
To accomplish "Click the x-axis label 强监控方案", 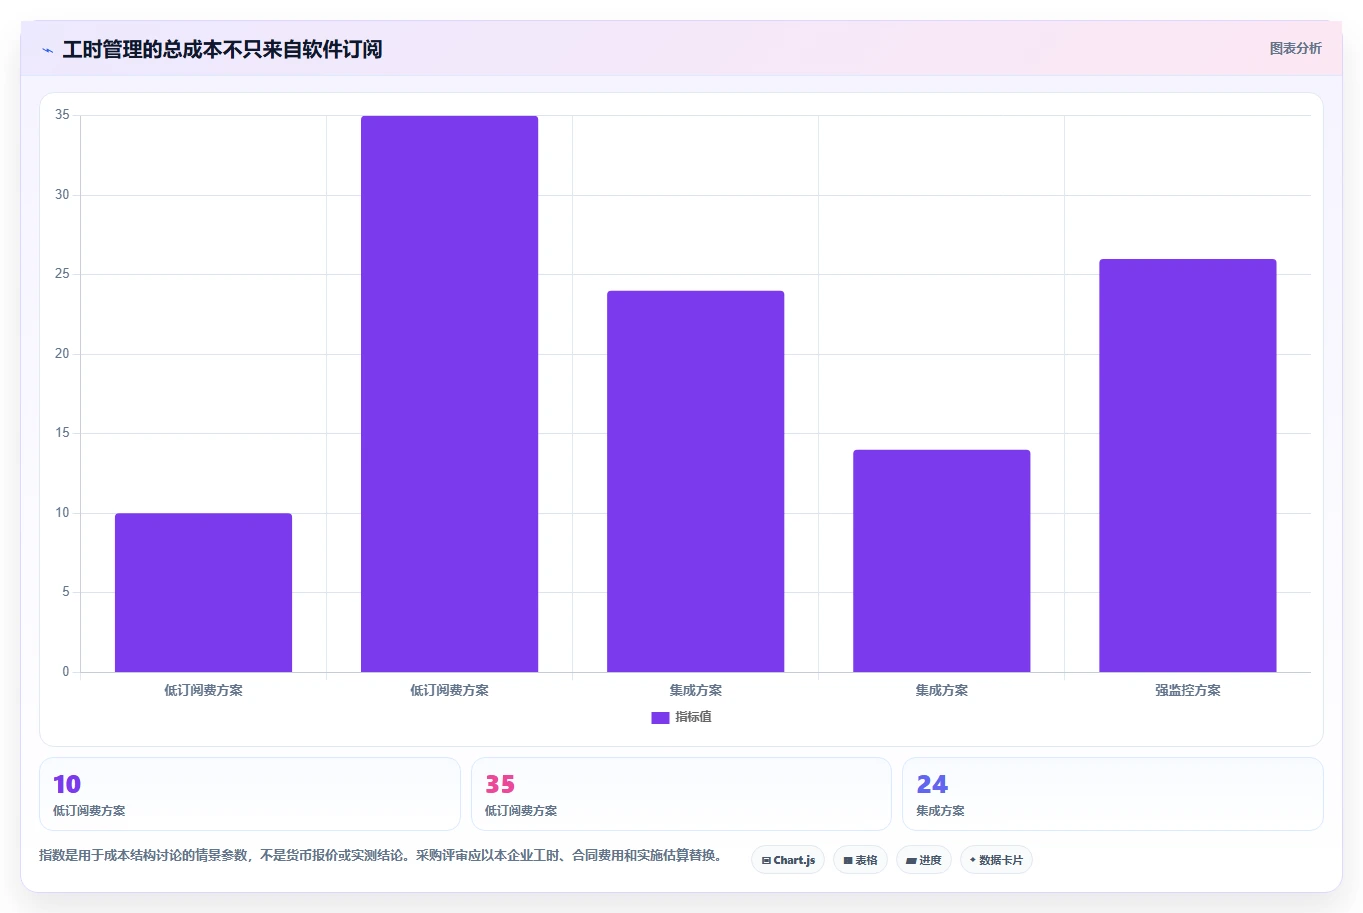I will pos(1187,690).
